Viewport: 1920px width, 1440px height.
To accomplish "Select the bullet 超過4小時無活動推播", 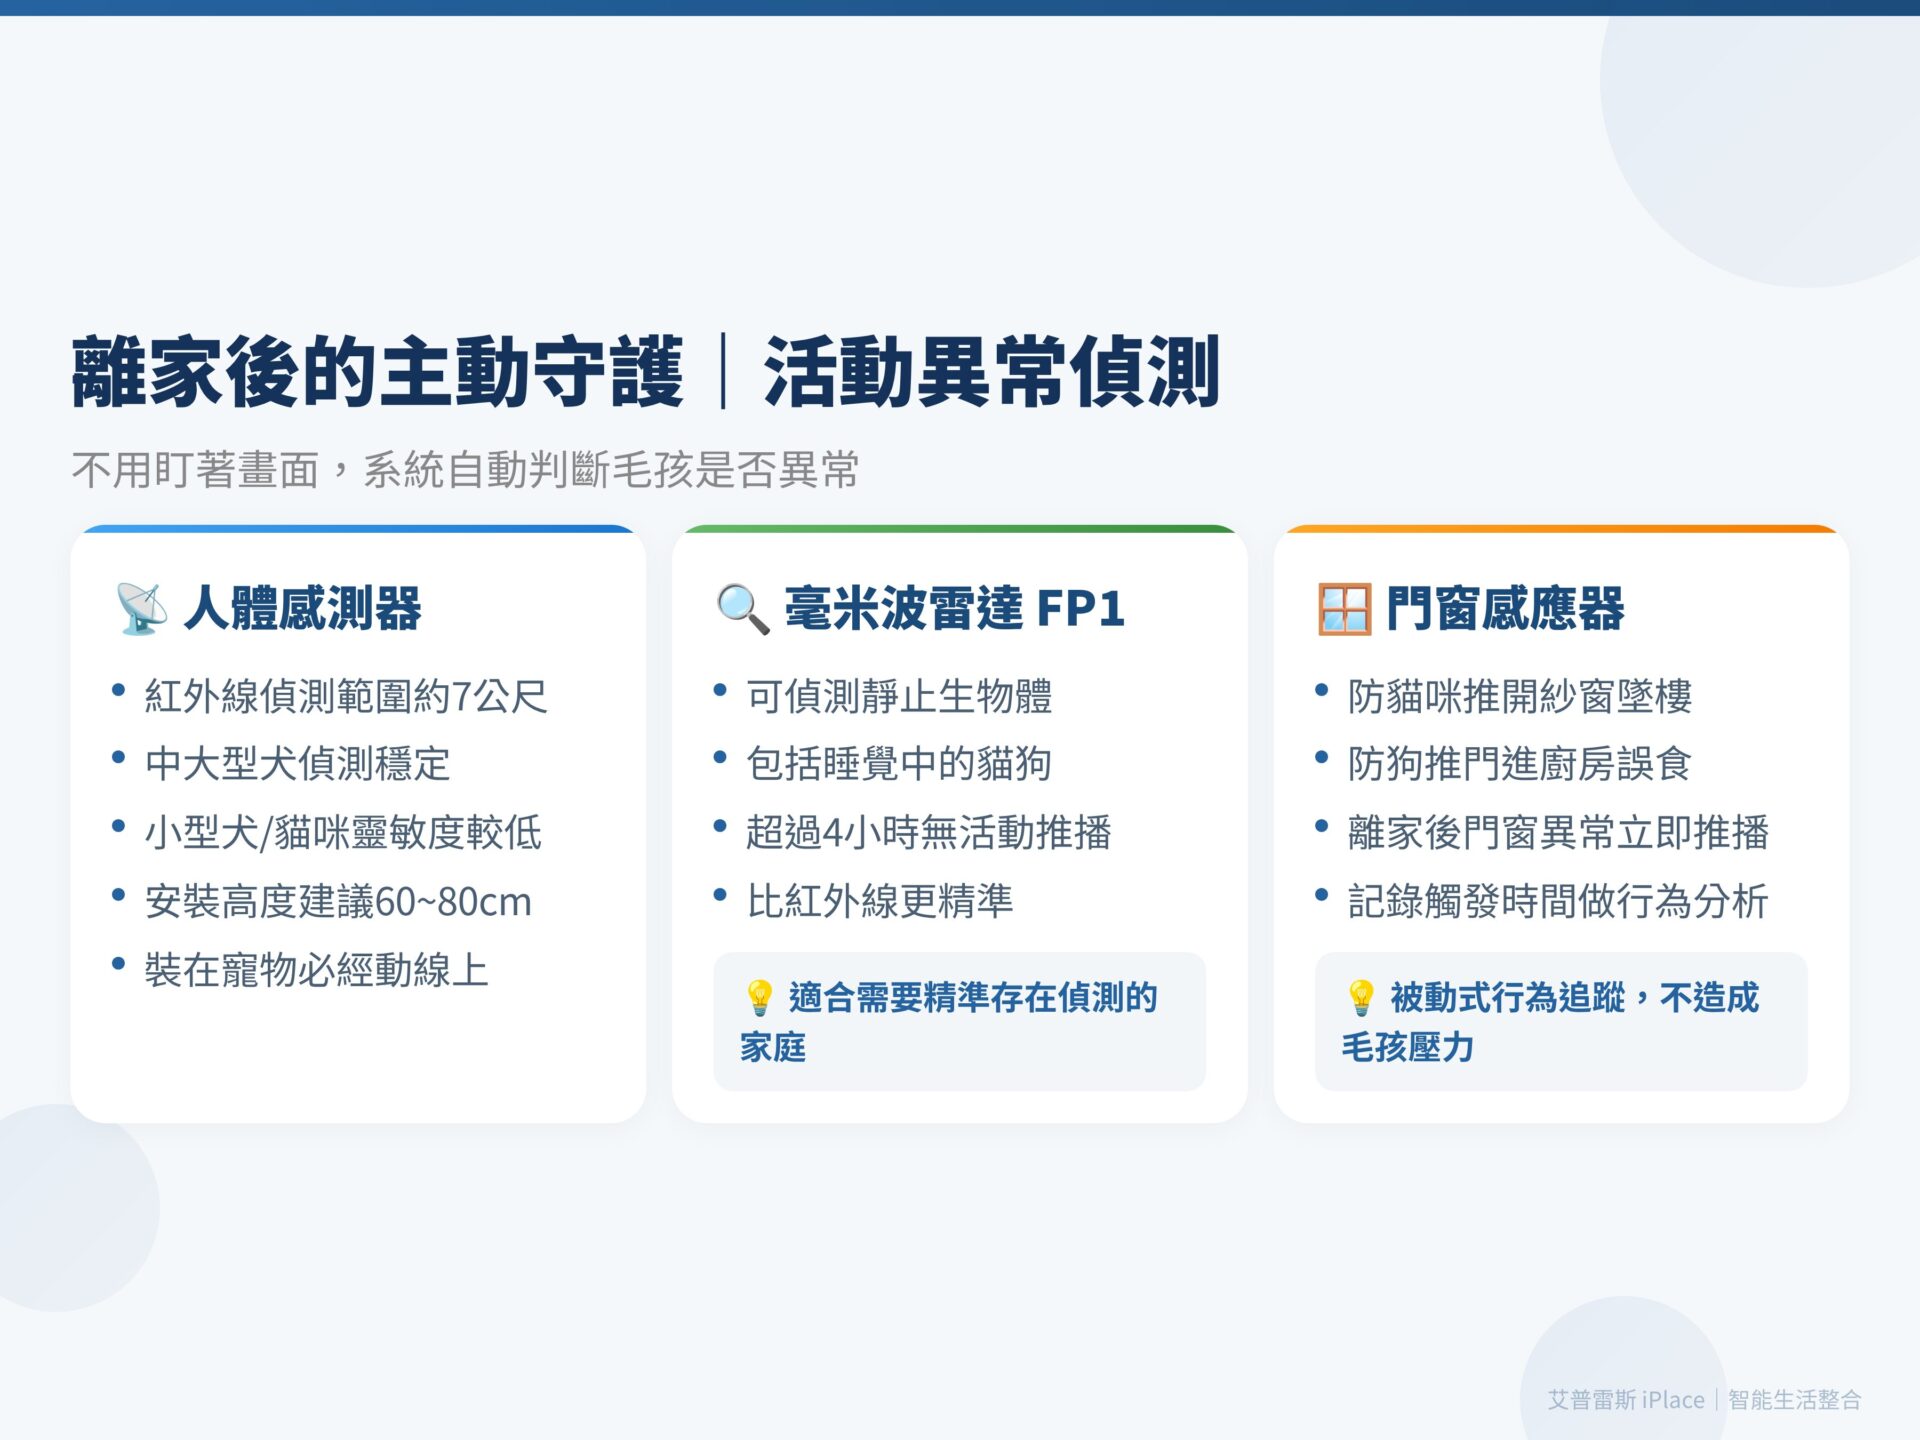I will tap(929, 832).
